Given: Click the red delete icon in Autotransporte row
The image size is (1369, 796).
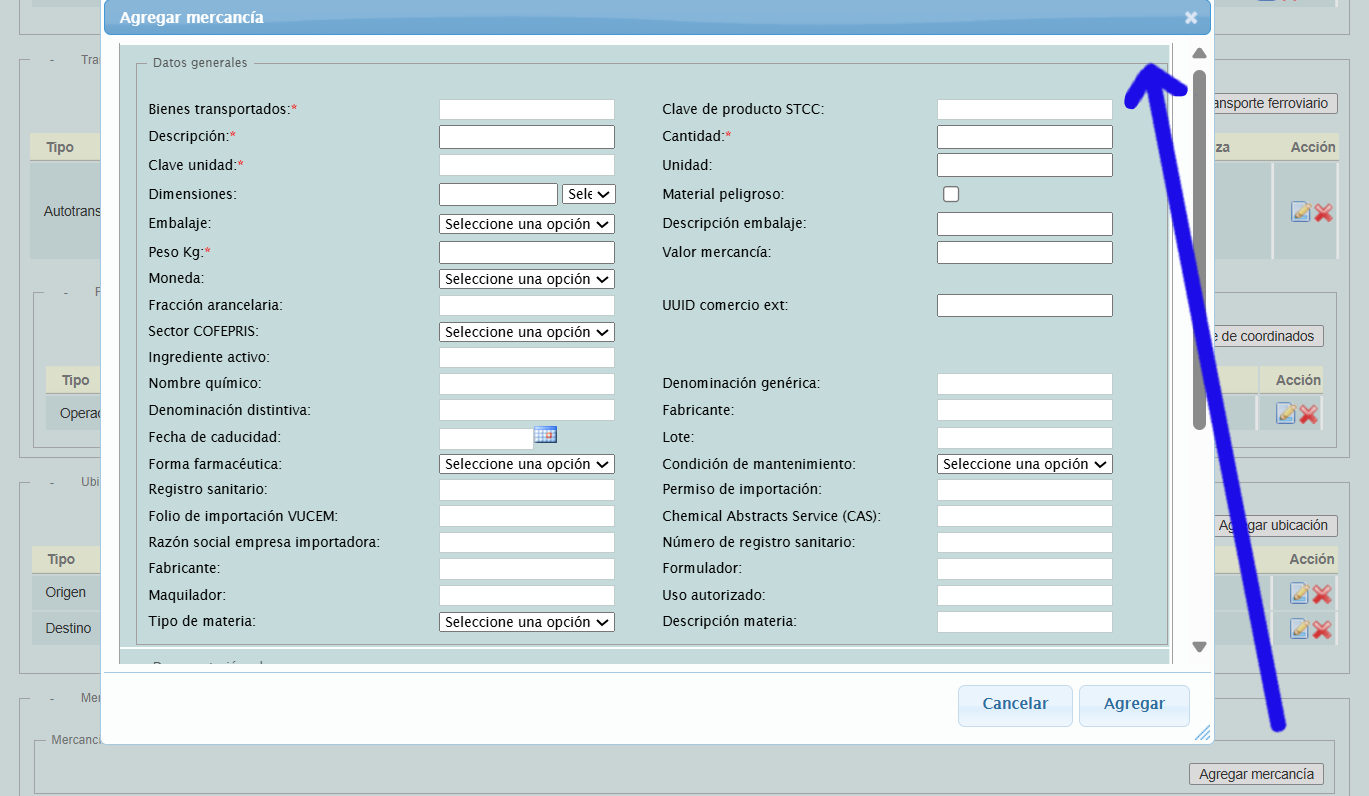Looking at the screenshot, I should coord(1323,212).
